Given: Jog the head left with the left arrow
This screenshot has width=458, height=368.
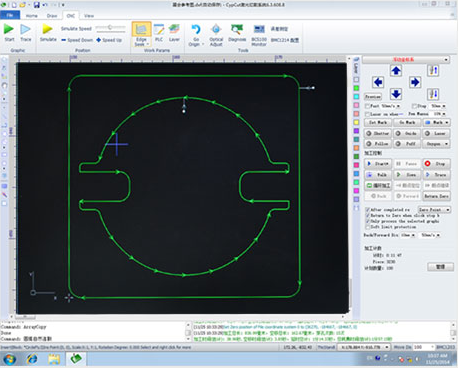Looking at the screenshot, I should [x=378, y=82].
